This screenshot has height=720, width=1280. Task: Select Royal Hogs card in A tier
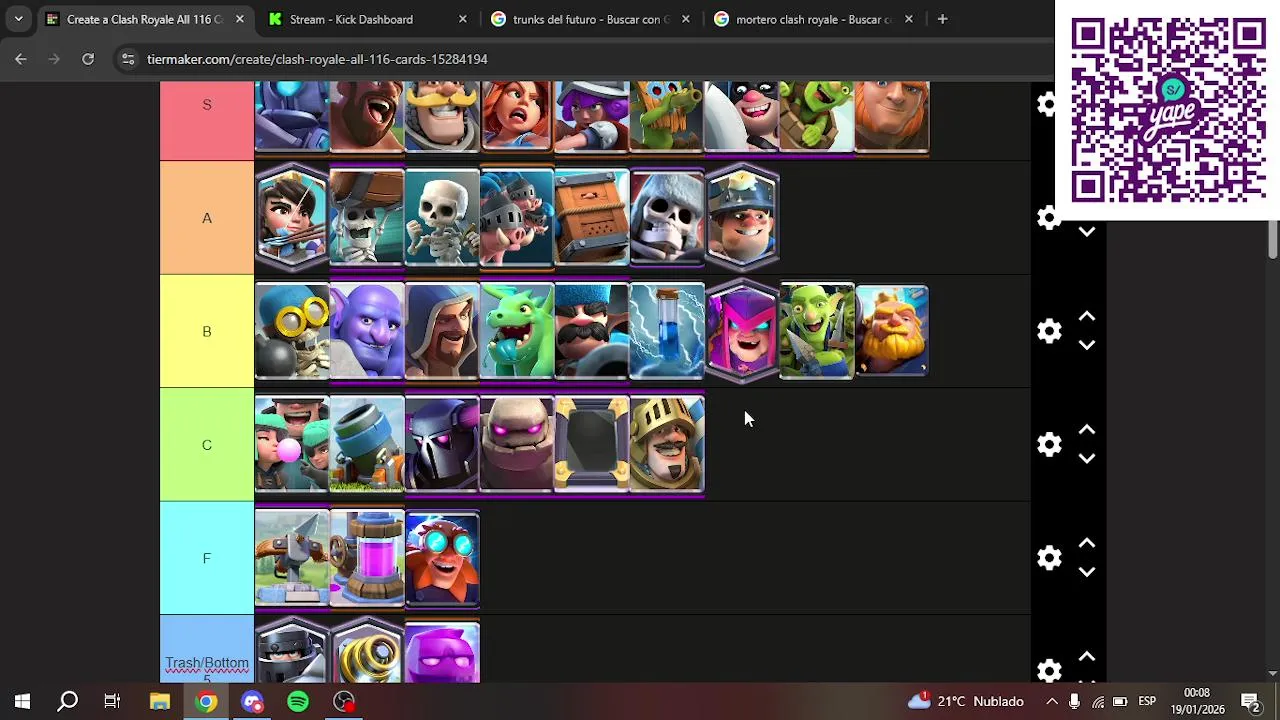click(x=517, y=218)
